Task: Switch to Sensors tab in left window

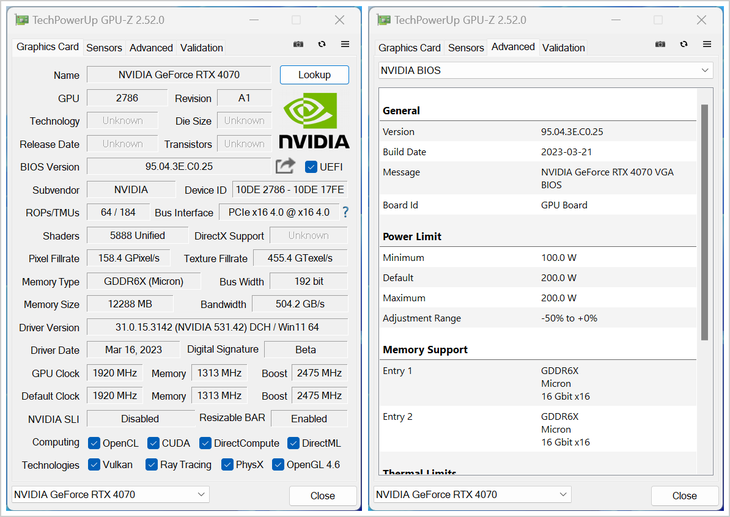Action: [x=104, y=48]
